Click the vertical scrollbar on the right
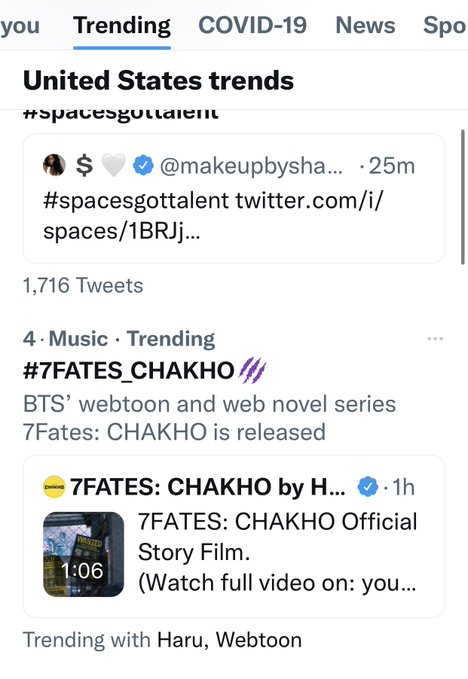 pos(463,197)
